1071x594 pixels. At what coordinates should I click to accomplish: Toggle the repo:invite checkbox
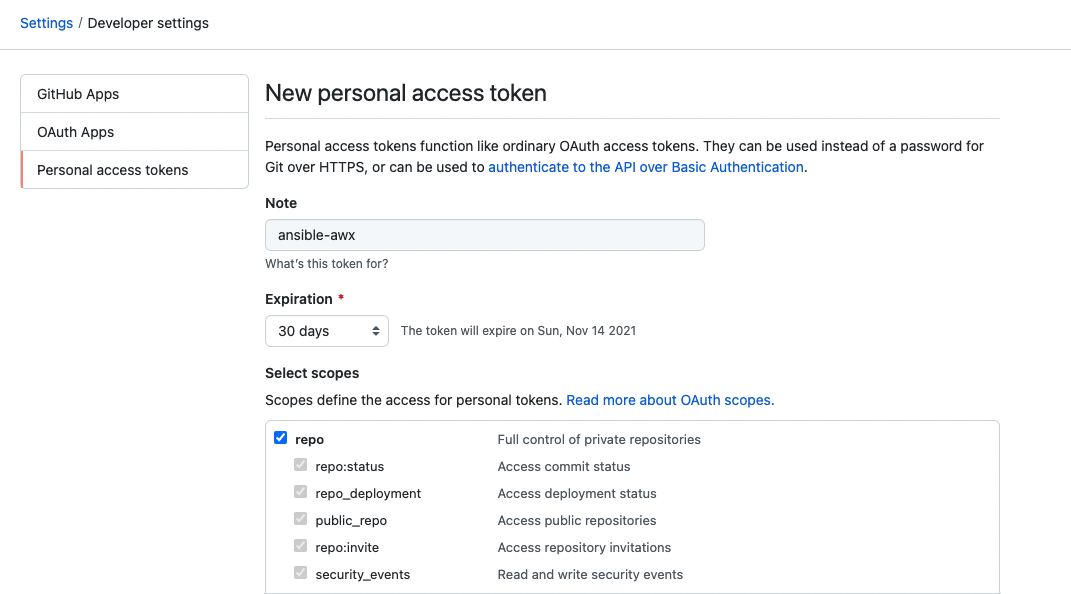[x=300, y=546]
